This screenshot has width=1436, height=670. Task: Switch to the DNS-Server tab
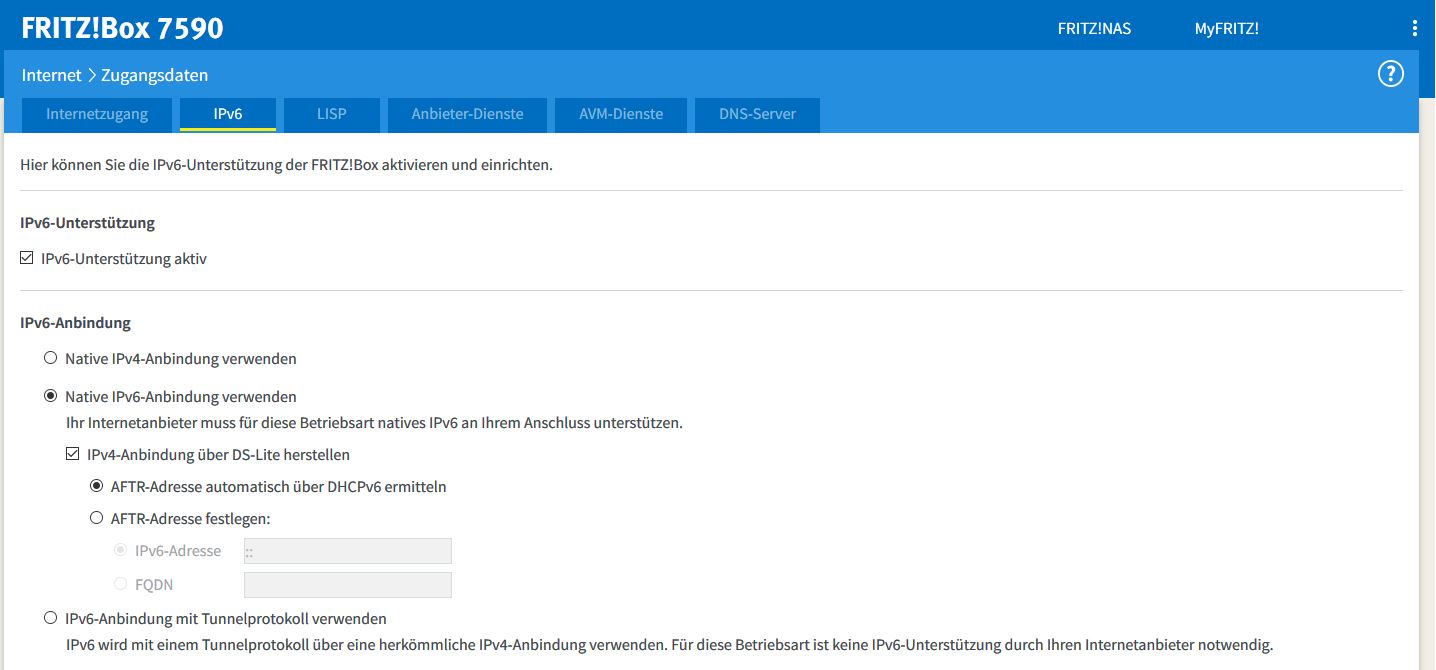click(x=758, y=114)
